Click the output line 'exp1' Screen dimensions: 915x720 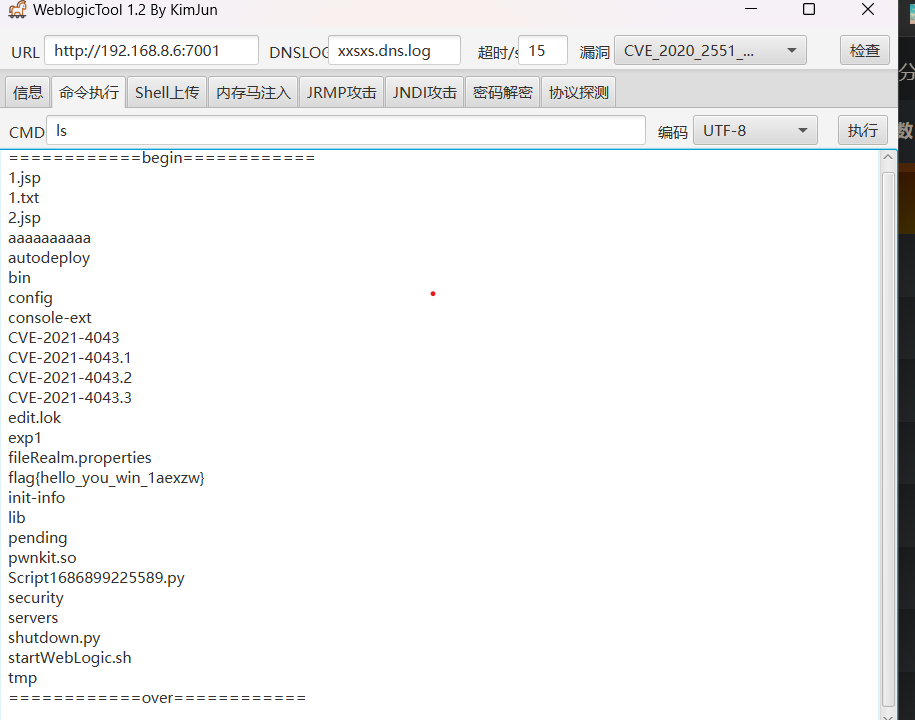25,438
